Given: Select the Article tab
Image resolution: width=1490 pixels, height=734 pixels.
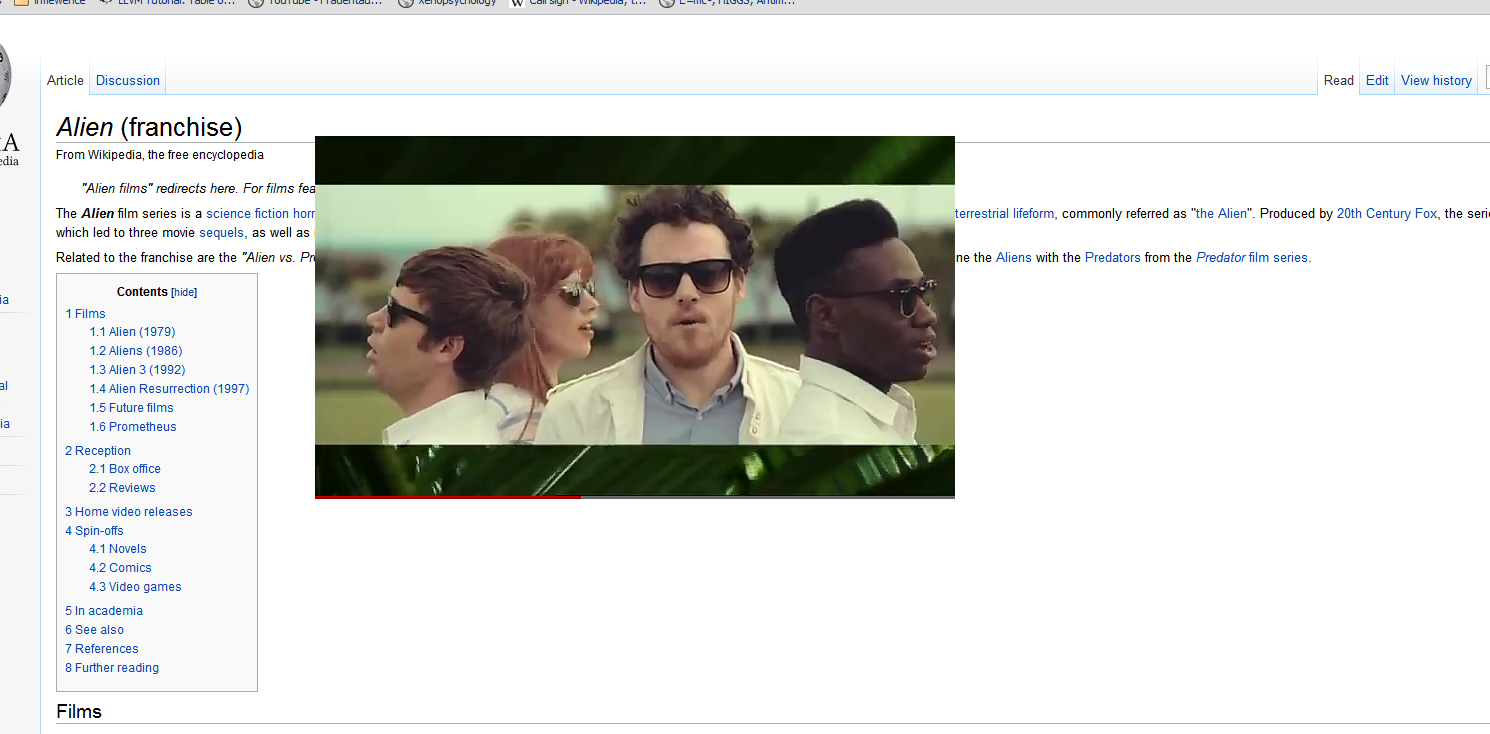Looking at the screenshot, I should pyautogui.click(x=65, y=81).
